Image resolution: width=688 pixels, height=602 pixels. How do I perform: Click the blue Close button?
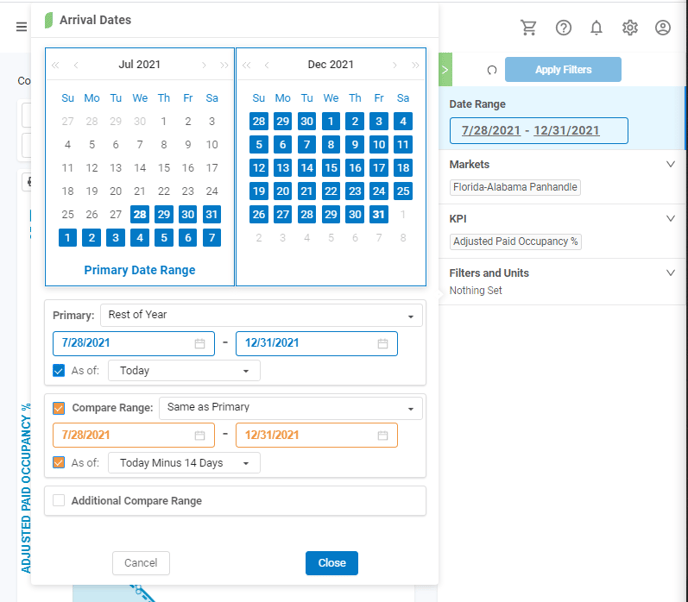click(x=332, y=563)
